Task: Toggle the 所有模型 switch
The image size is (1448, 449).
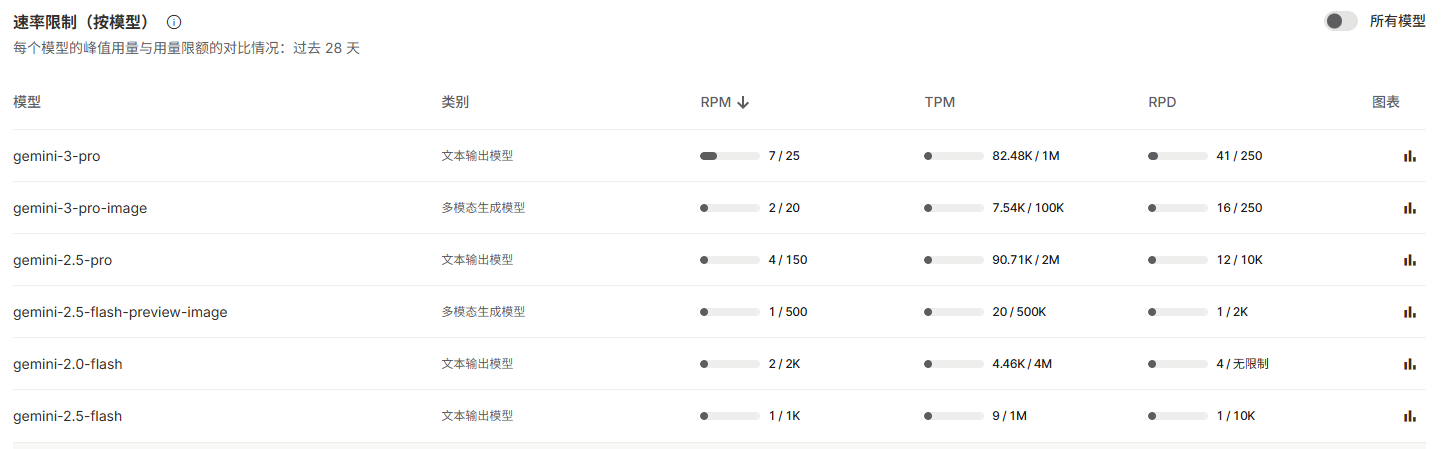Action: click(x=1341, y=21)
